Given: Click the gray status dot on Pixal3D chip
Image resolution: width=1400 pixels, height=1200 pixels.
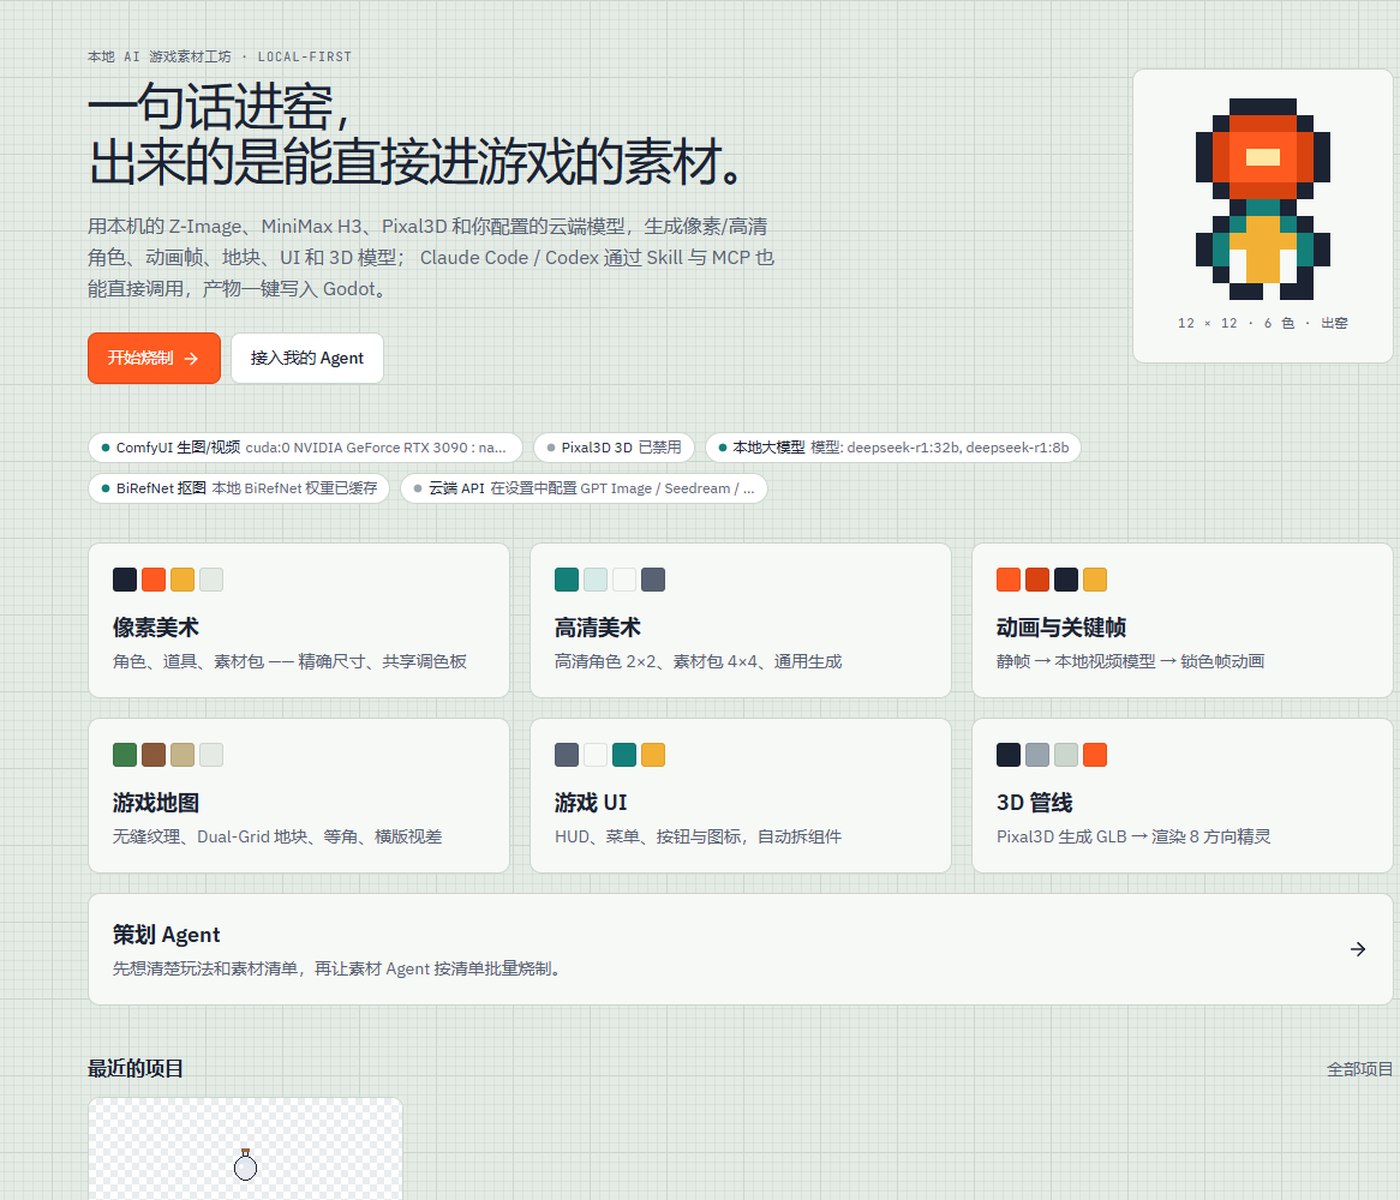Looking at the screenshot, I should [x=551, y=447].
